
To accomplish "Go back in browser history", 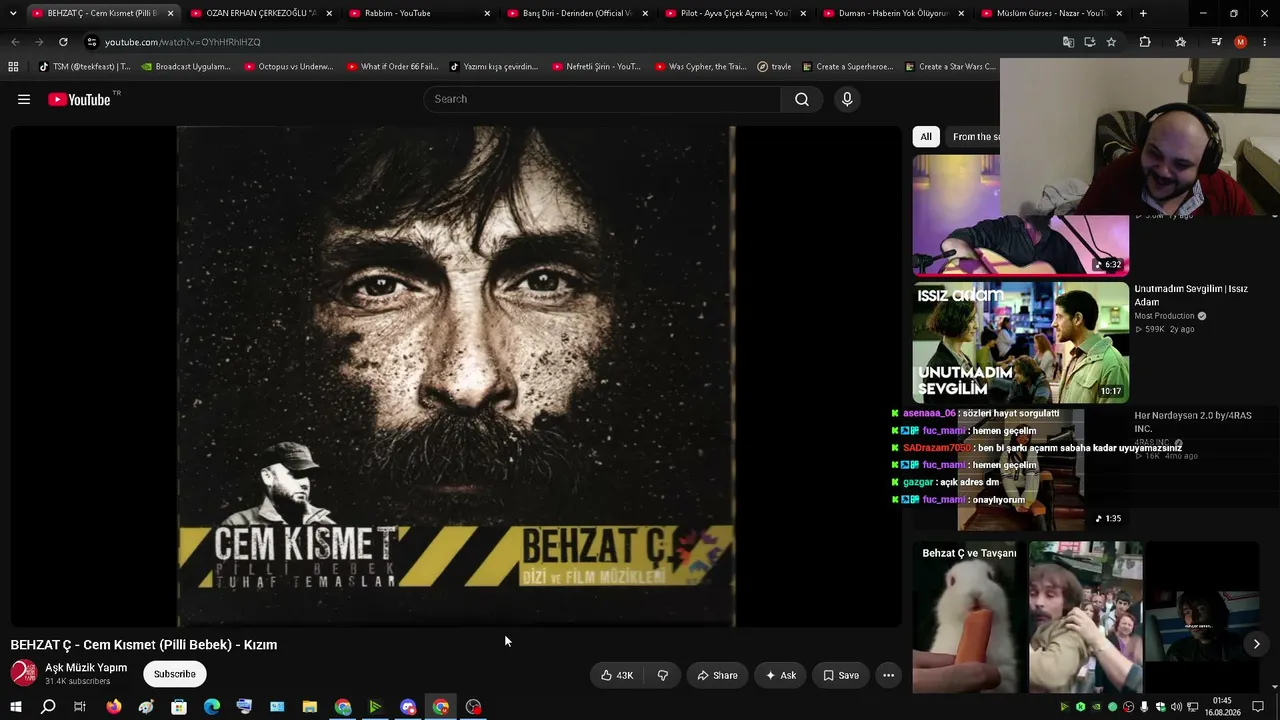I will click(x=15, y=42).
